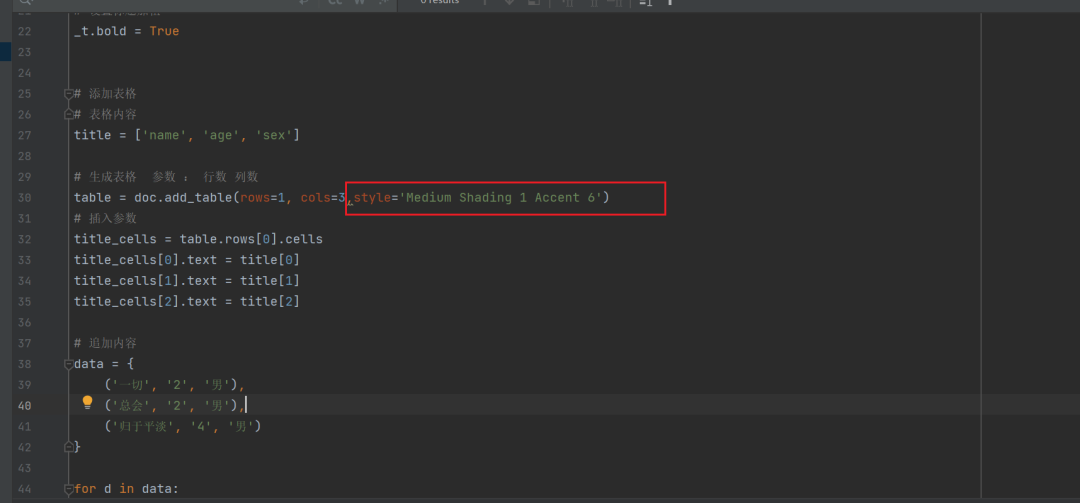
Task: Click the '_t.bold = True' line
Action: click(127, 32)
